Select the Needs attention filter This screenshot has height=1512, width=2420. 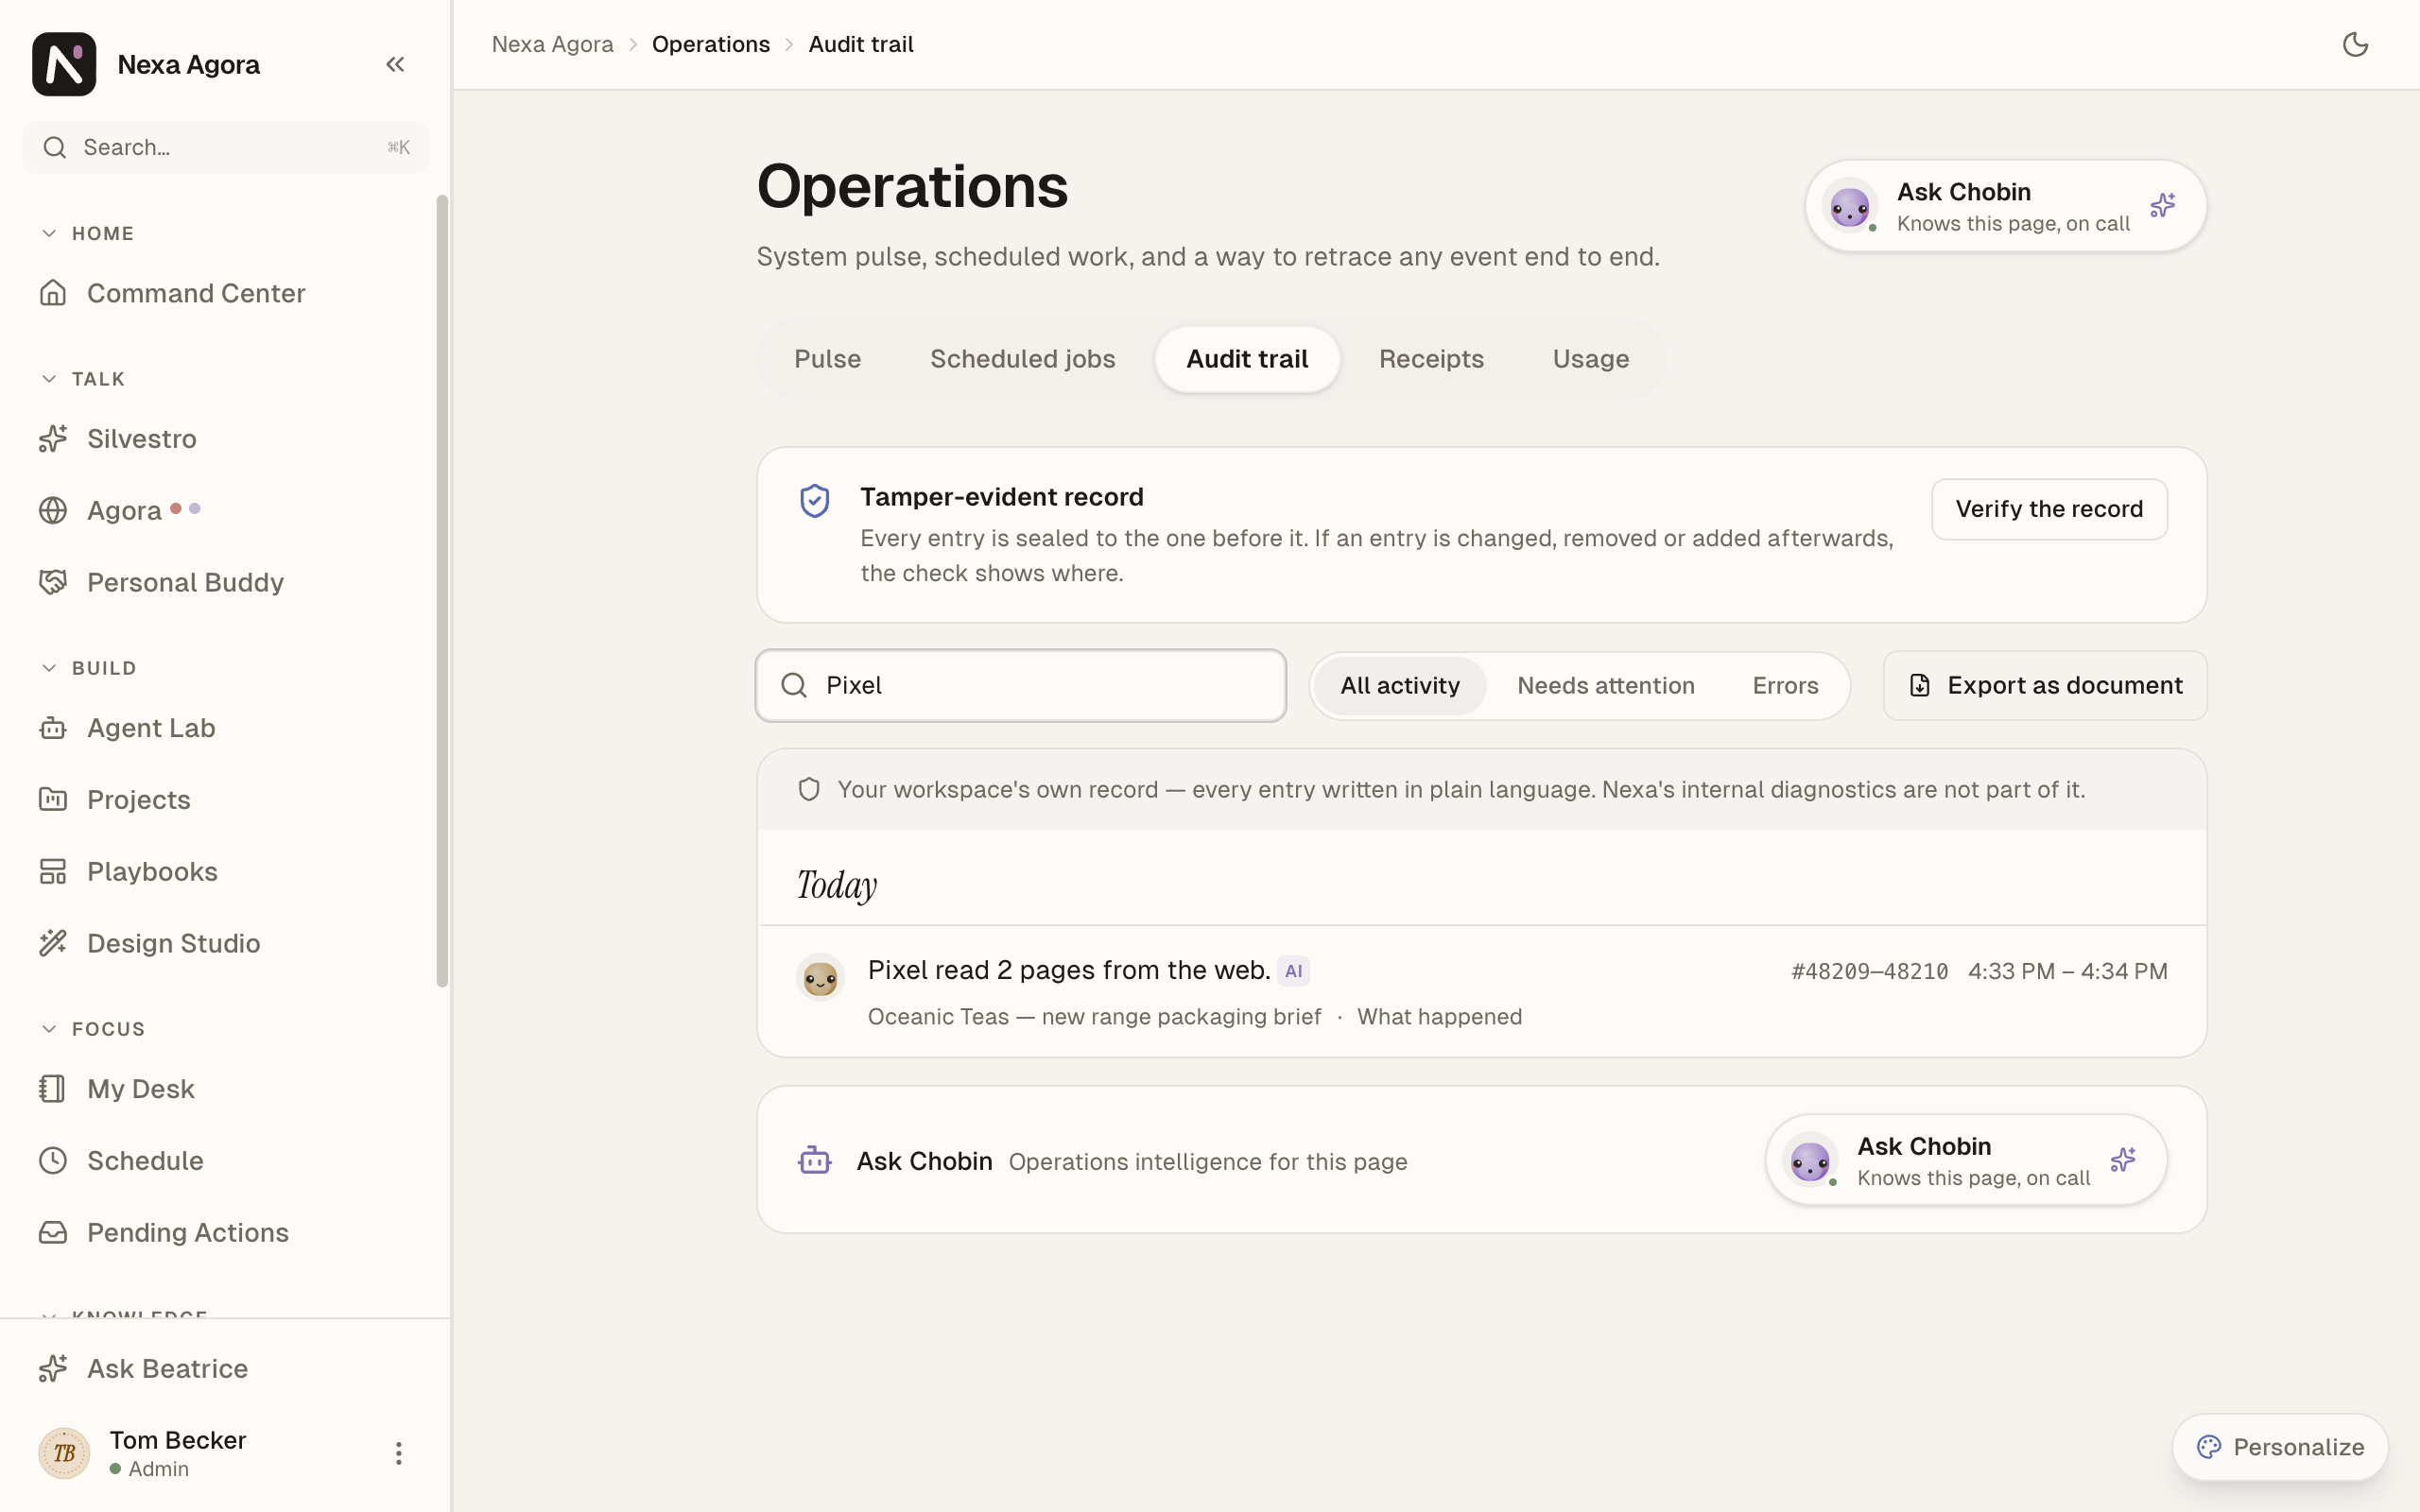coord(1605,685)
